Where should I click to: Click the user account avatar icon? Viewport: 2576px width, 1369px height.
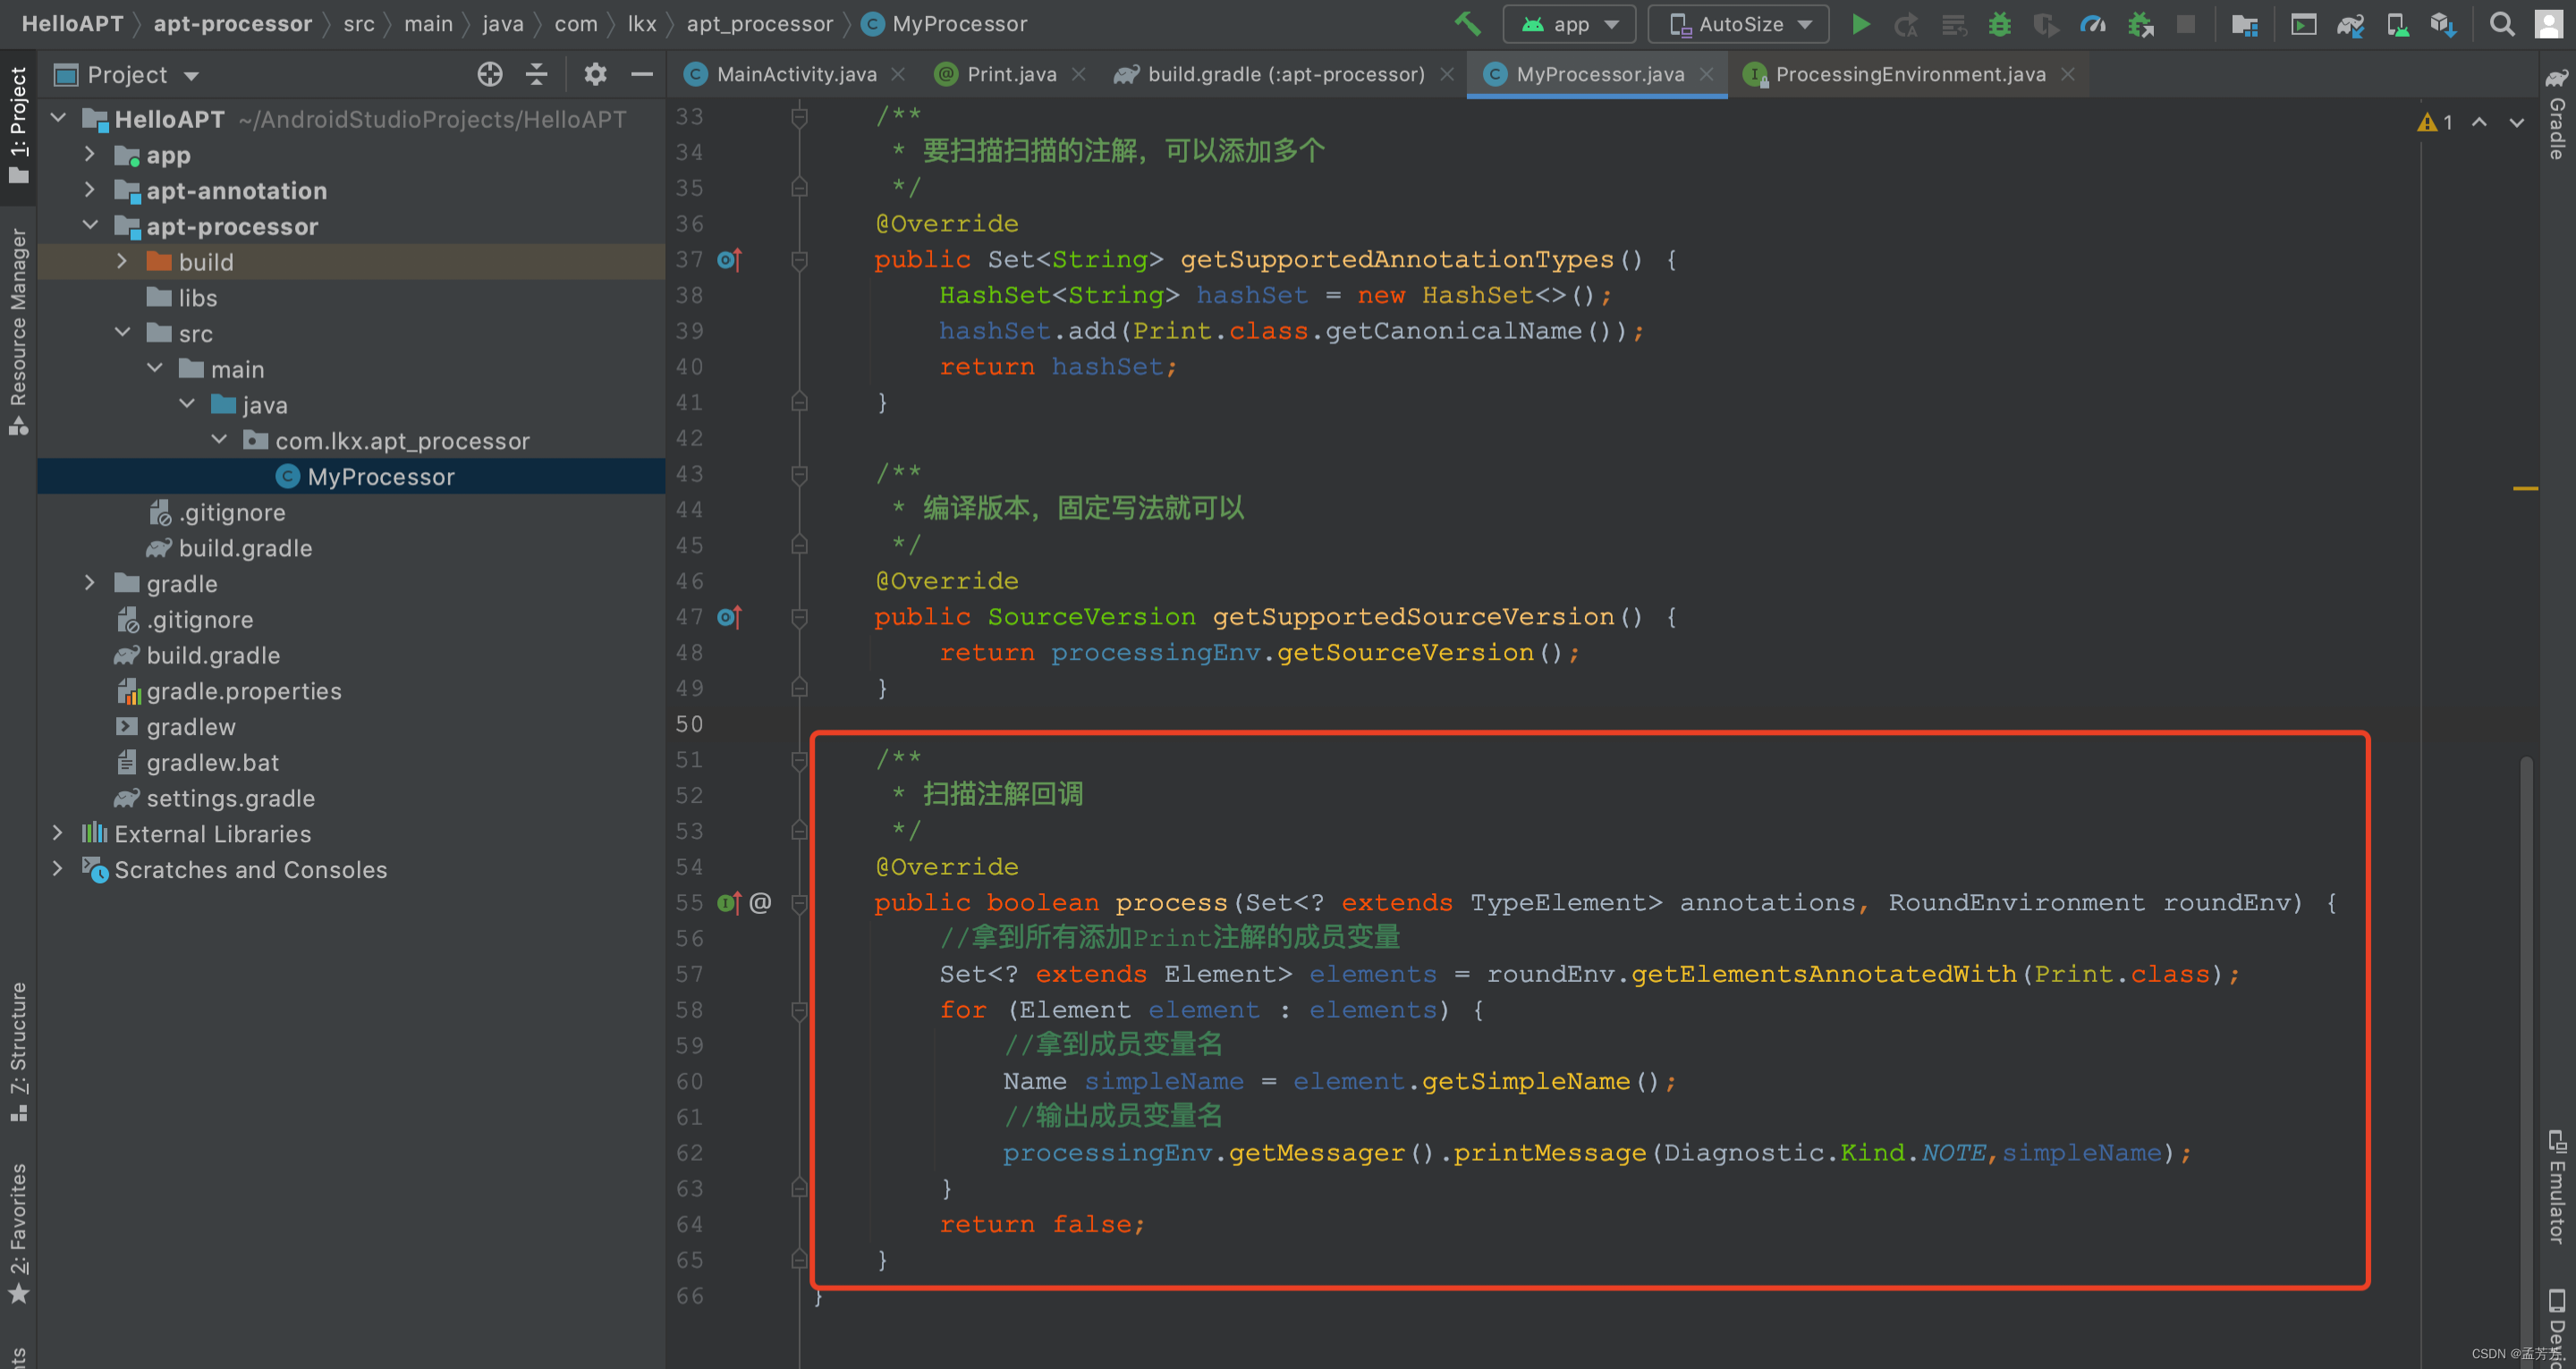click(x=2548, y=24)
